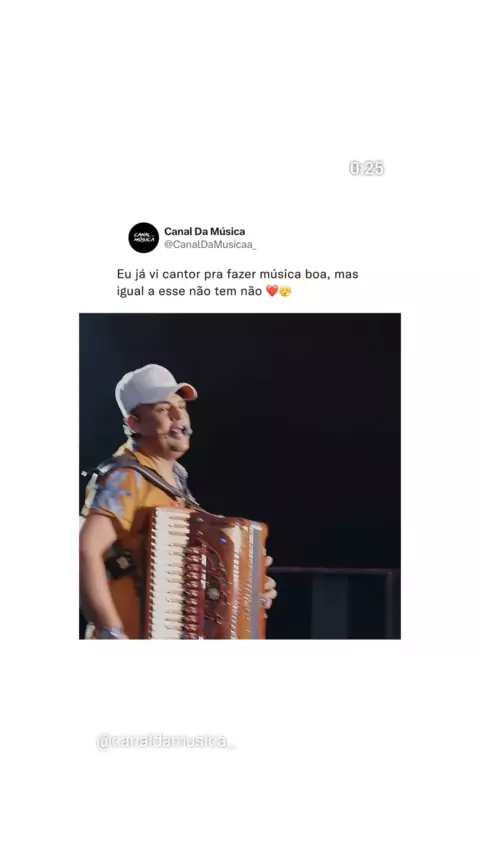Image resolution: width=480 pixels, height=854 pixels.
Task: Click the astonished face emoji
Action: (x=285, y=291)
